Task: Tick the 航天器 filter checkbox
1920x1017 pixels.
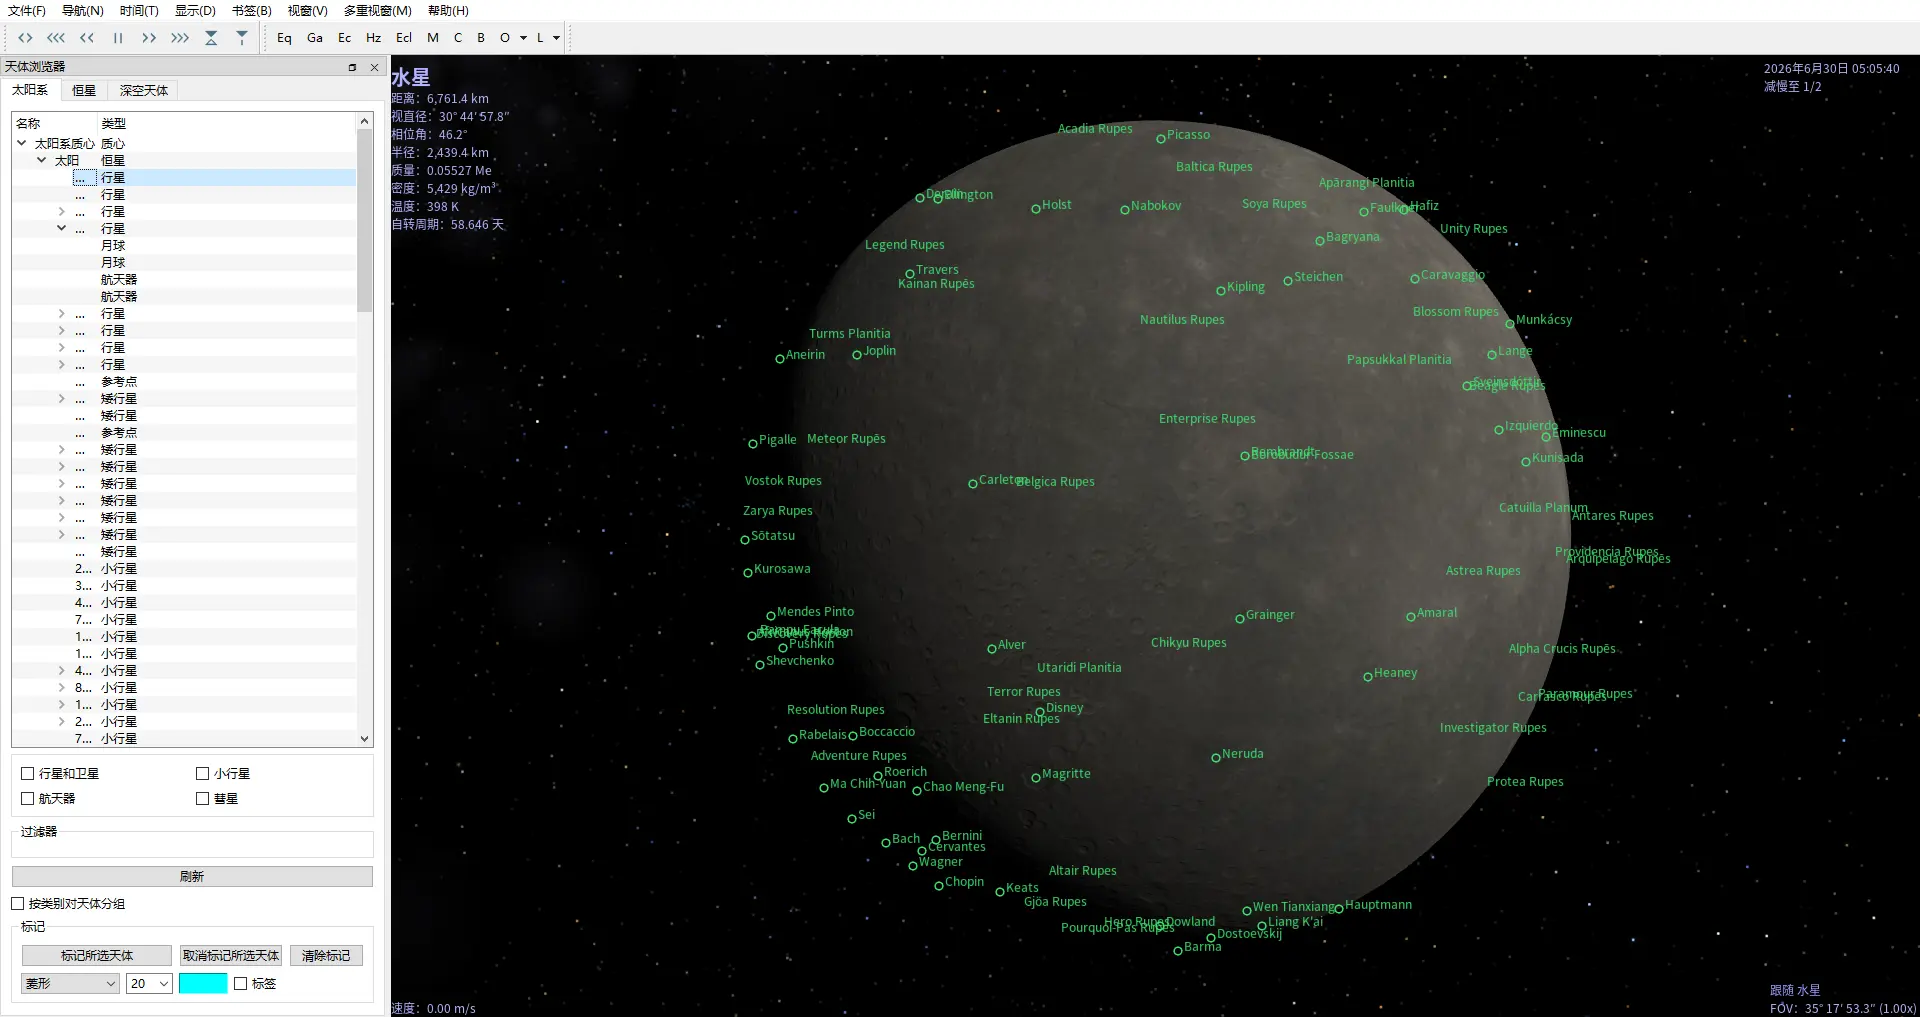Action: pos(28,799)
